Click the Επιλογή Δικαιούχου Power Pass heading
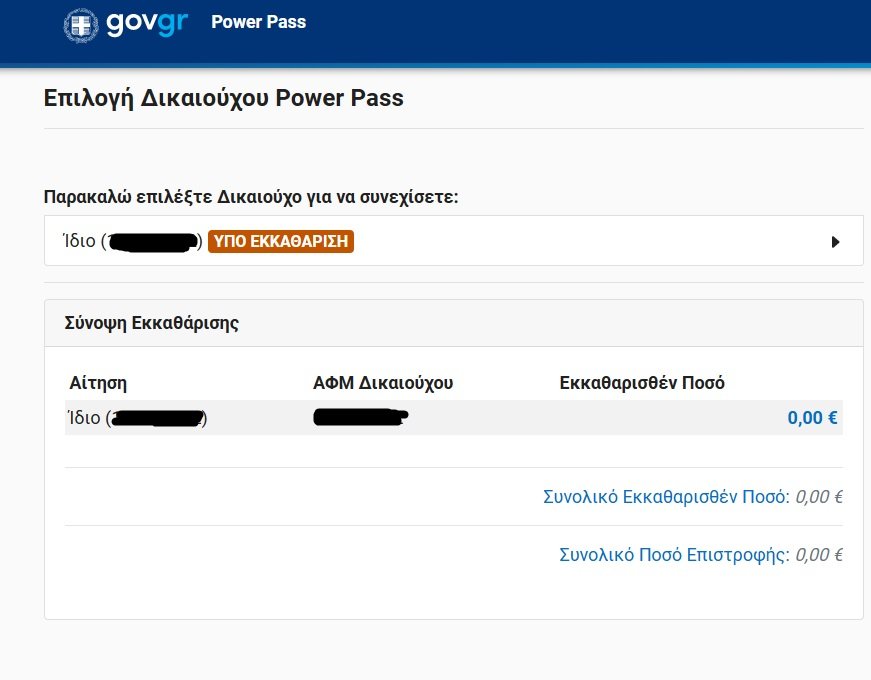Screen dimensions: 871x680 pyautogui.click(x=223, y=98)
